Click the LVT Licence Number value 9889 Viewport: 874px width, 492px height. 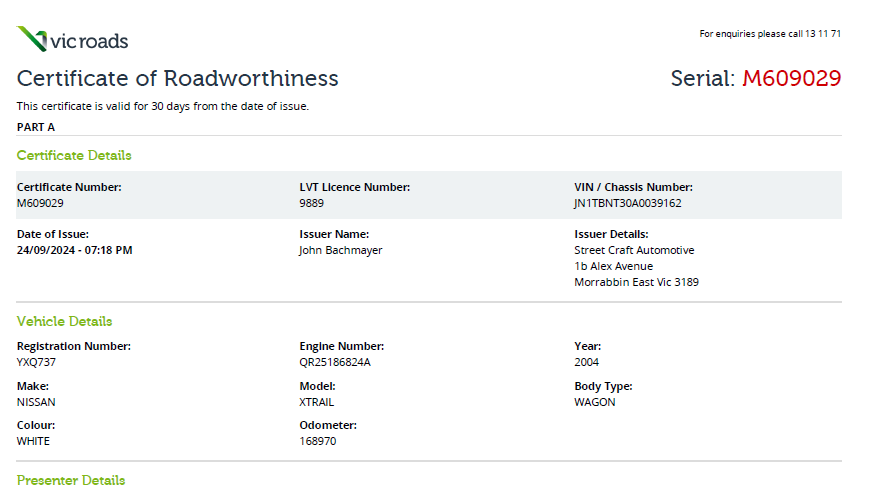pos(311,203)
